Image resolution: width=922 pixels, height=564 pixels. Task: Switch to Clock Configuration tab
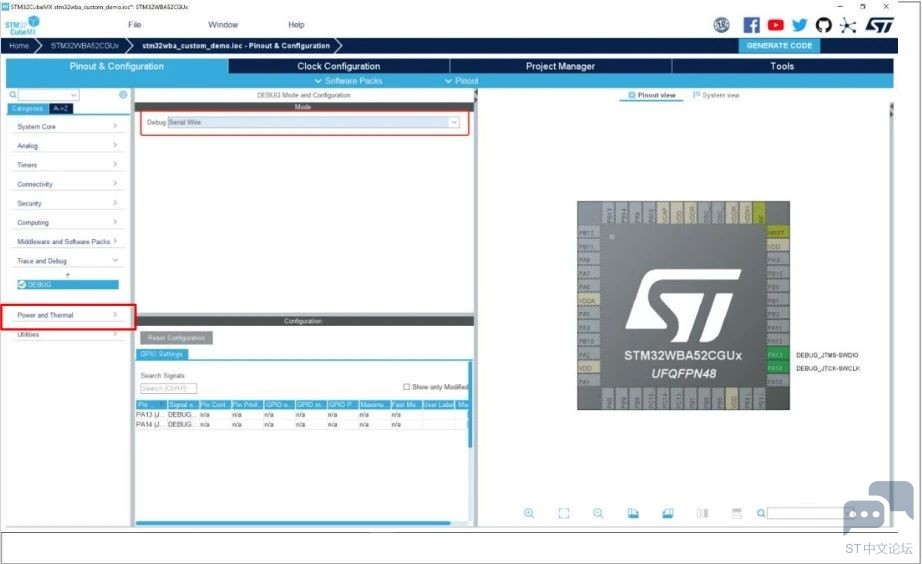339,66
